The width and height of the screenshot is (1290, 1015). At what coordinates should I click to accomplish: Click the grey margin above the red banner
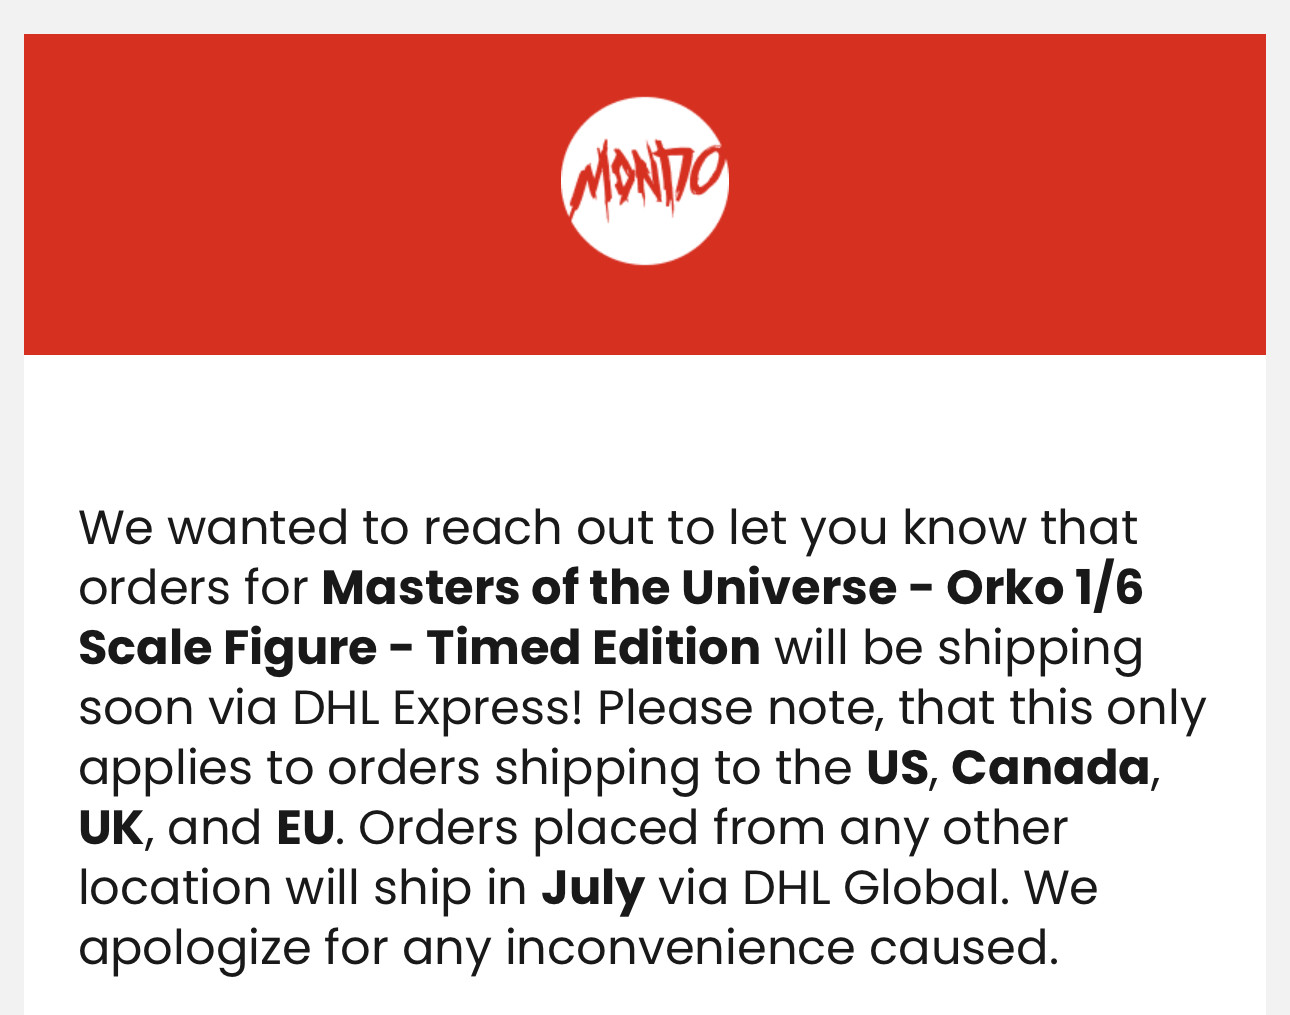pyautogui.click(x=645, y=16)
